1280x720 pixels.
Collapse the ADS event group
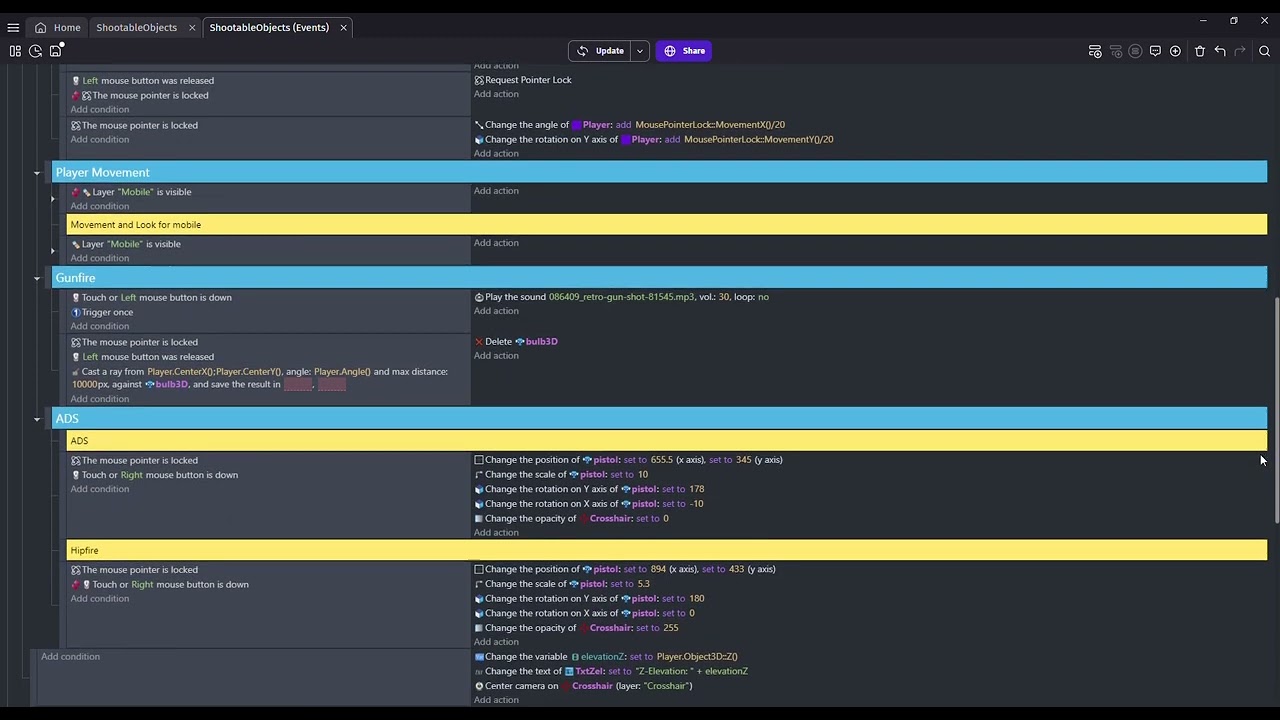tap(37, 419)
